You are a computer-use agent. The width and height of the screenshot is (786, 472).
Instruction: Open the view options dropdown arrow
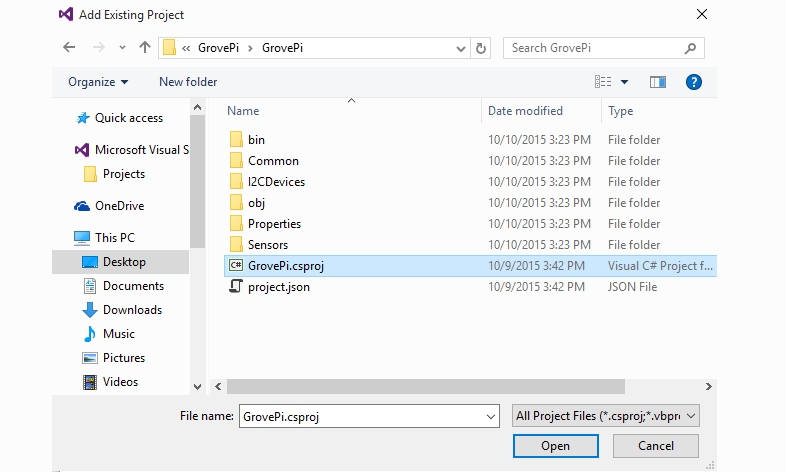[624, 82]
